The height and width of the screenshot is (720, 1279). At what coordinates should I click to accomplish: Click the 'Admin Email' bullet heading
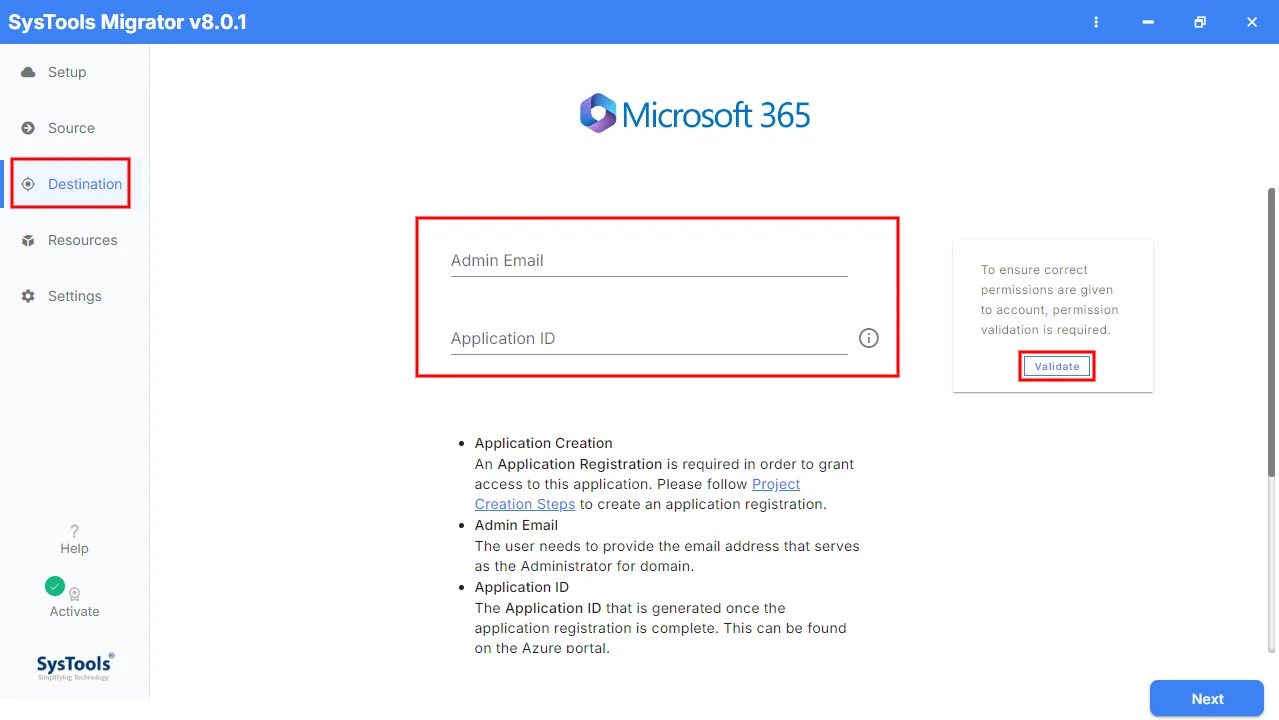pos(516,525)
